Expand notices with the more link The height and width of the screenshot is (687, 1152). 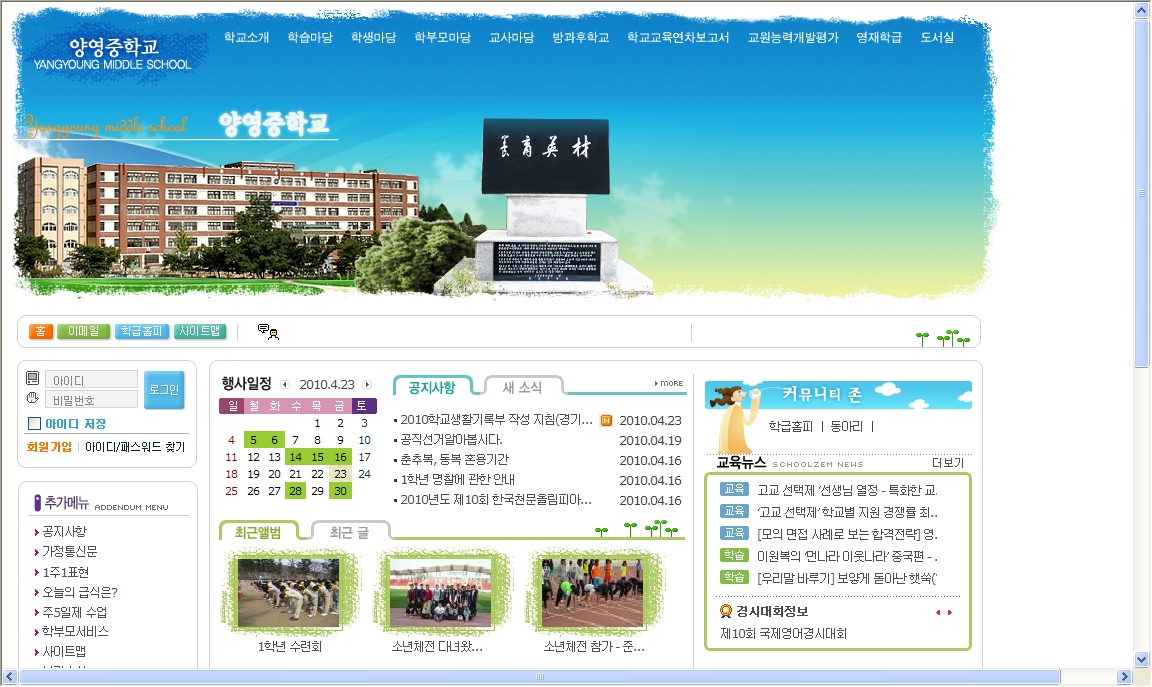(x=669, y=383)
